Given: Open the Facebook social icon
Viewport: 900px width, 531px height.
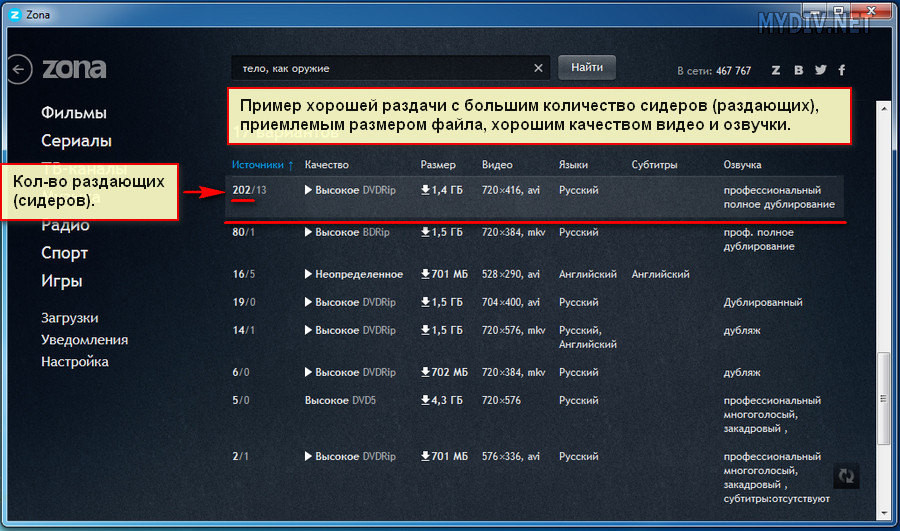Looking at the screenshot, I should [841, 70].
